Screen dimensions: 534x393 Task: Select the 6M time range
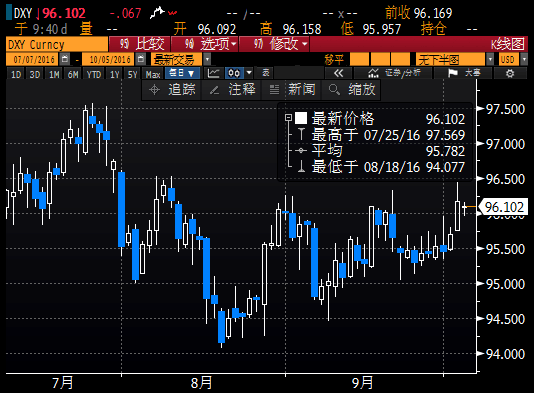[x=73, y=74]
